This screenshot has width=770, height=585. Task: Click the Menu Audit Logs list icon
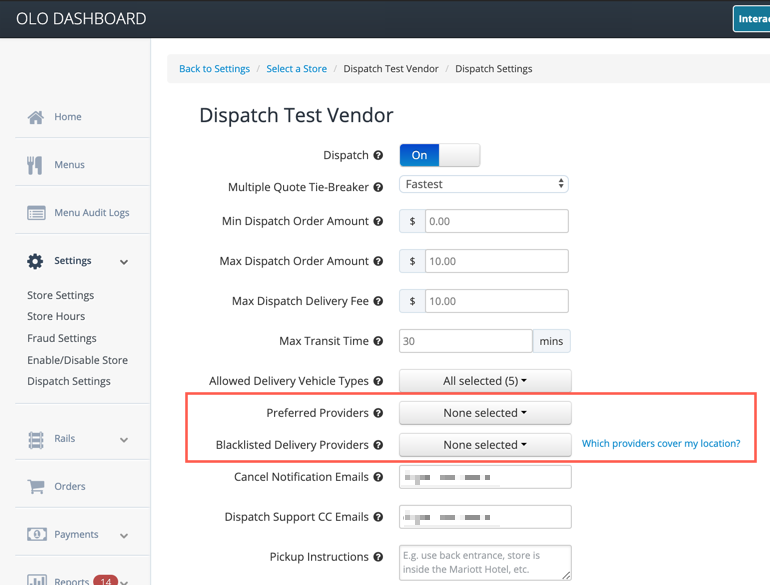(x=36, y=213)
